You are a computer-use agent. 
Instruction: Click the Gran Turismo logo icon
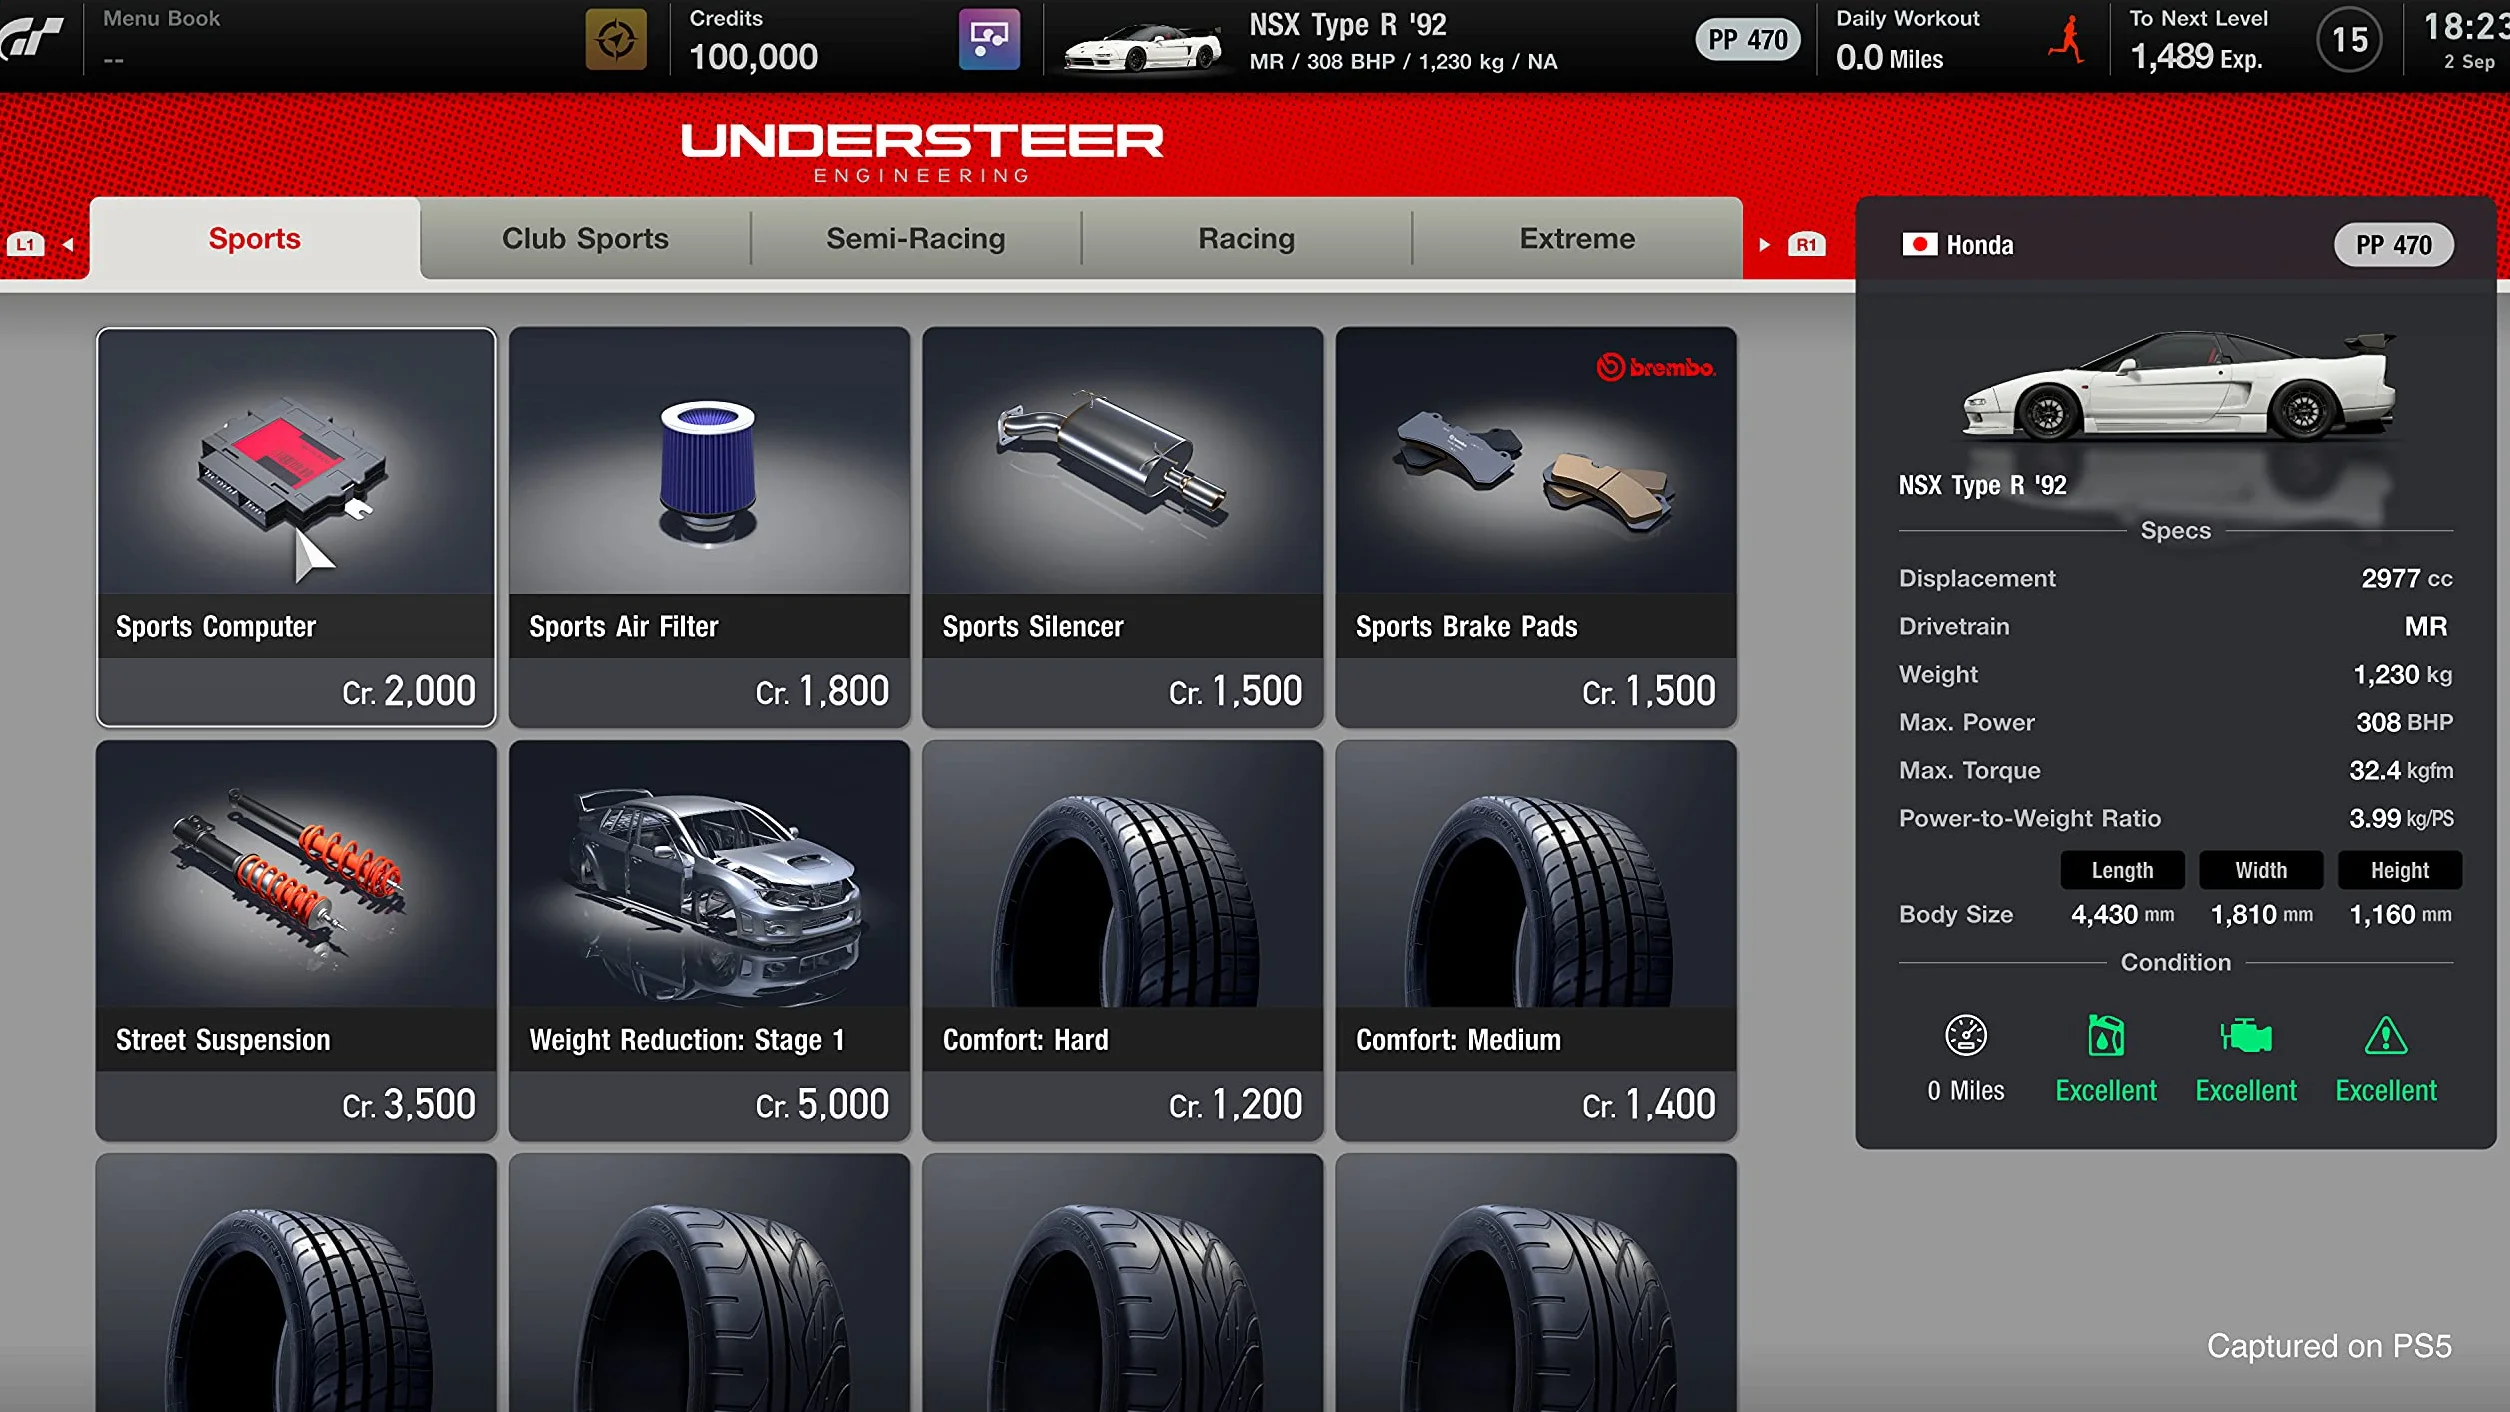coord(32,38)
